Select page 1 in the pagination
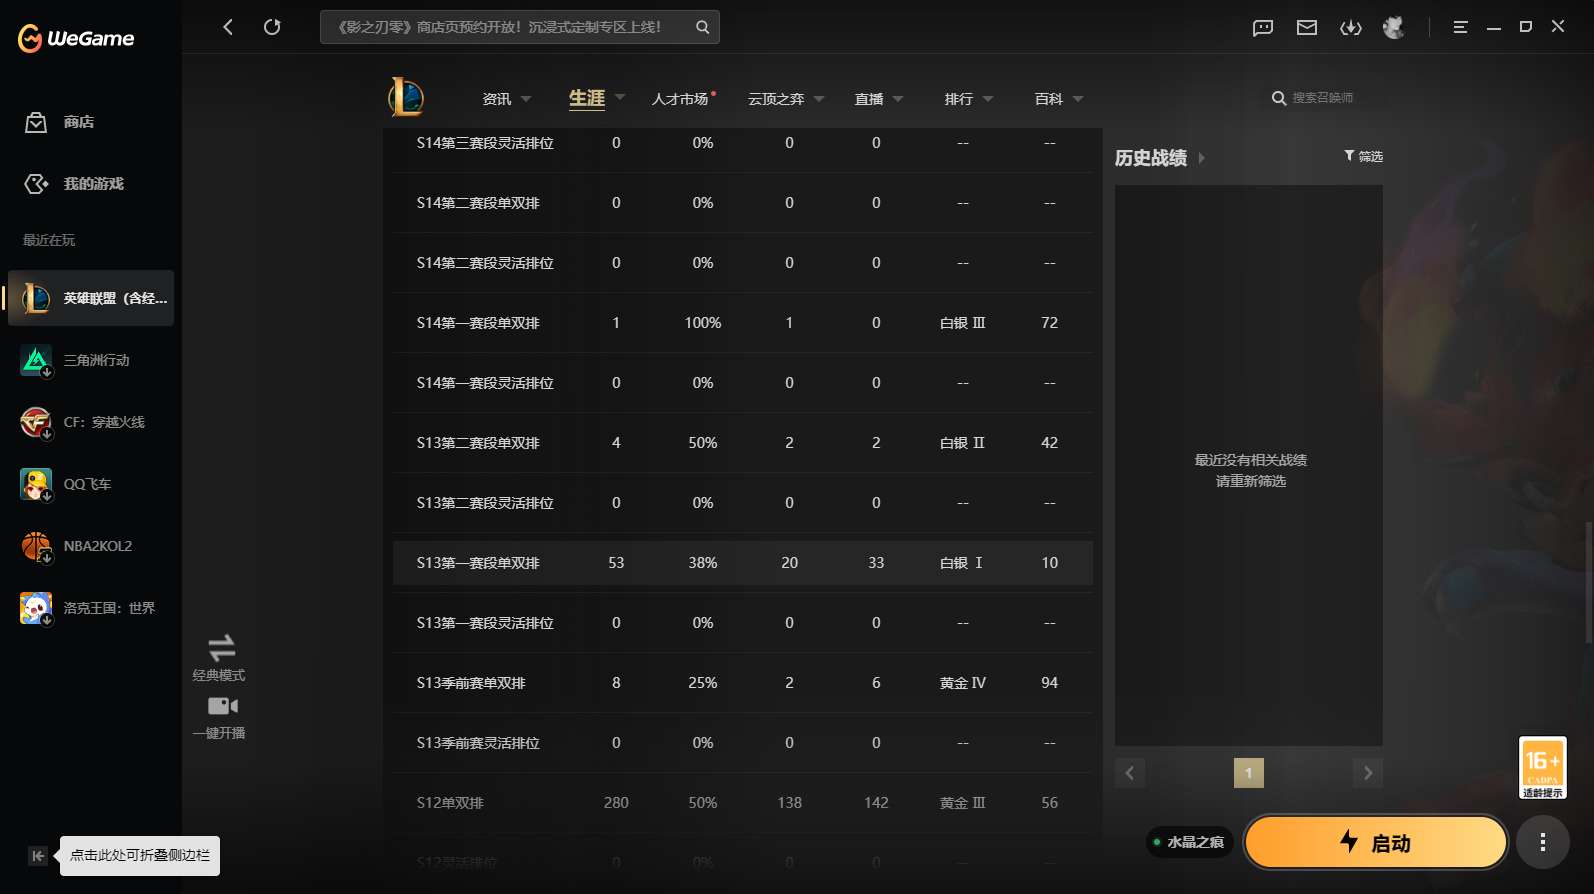 pyautogui.click(x=1249, y=773)
